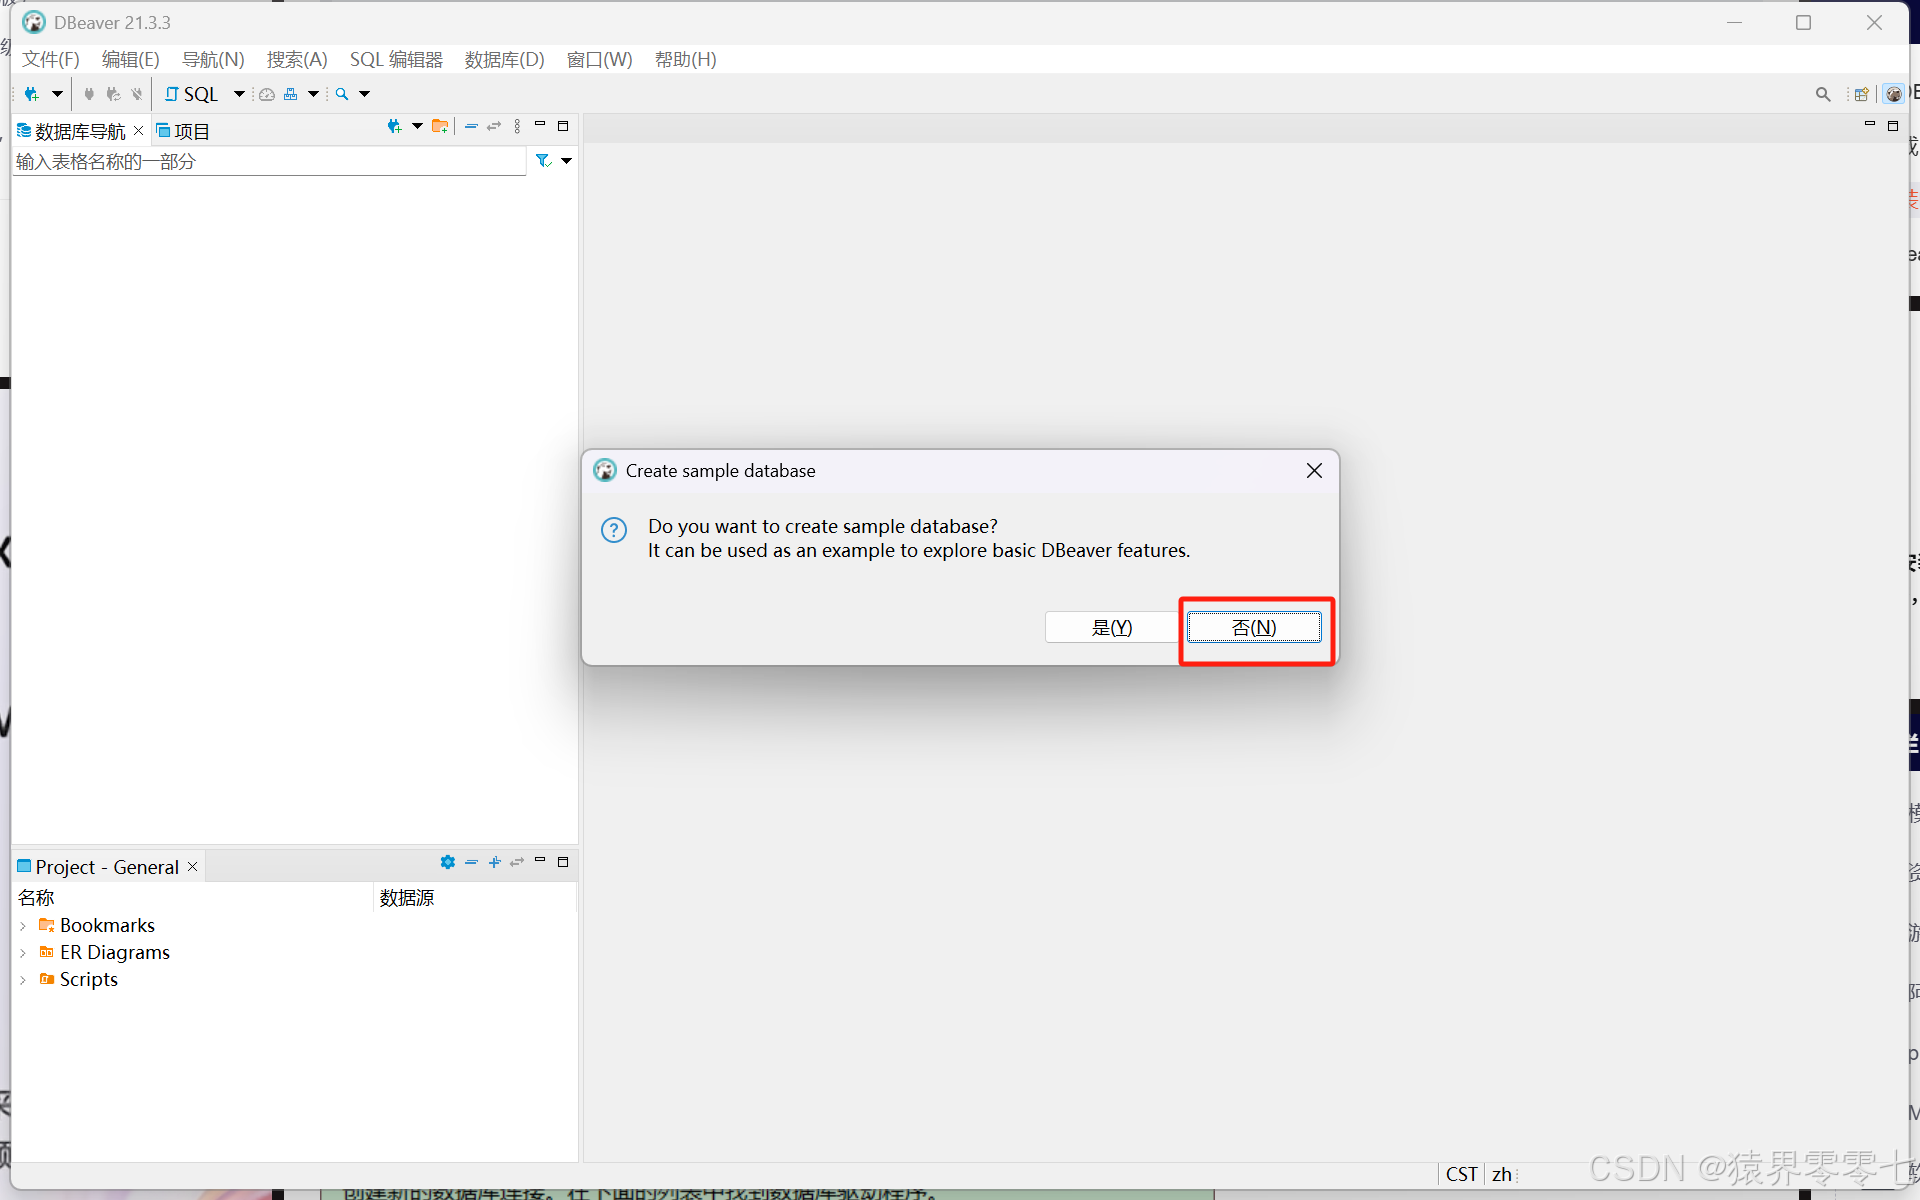This screenshot has width=1920, height=1200.
Task: Toggle link with editor arrows in navigator toolbar
Action: pyautogui.click(x=494, y=126)
